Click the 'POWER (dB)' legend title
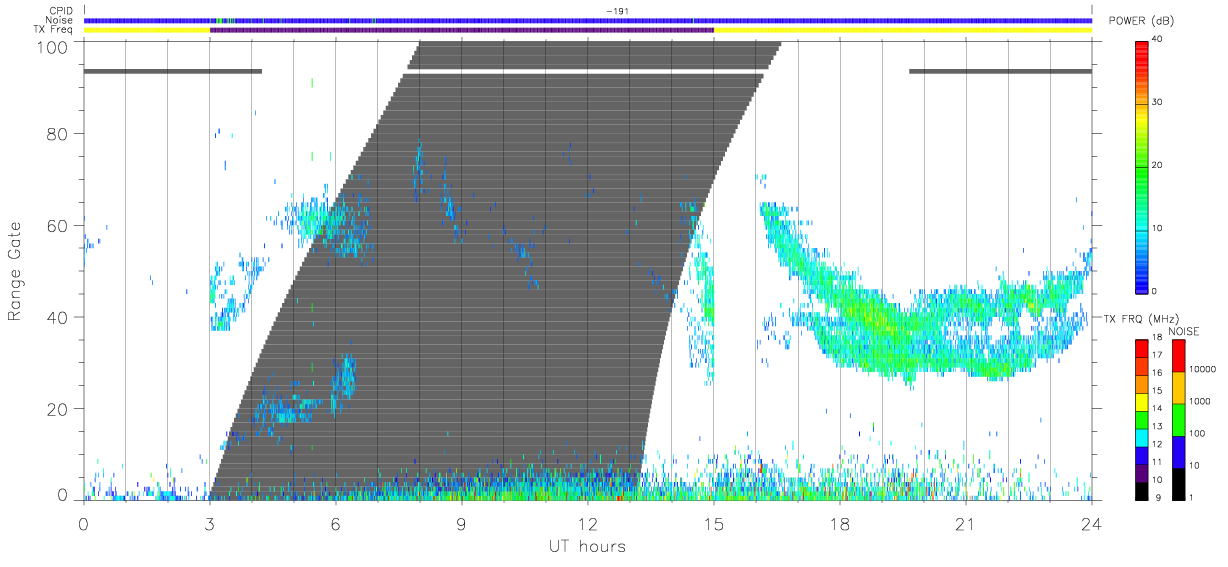The image size is (1228, 567). pos(1142,21)
